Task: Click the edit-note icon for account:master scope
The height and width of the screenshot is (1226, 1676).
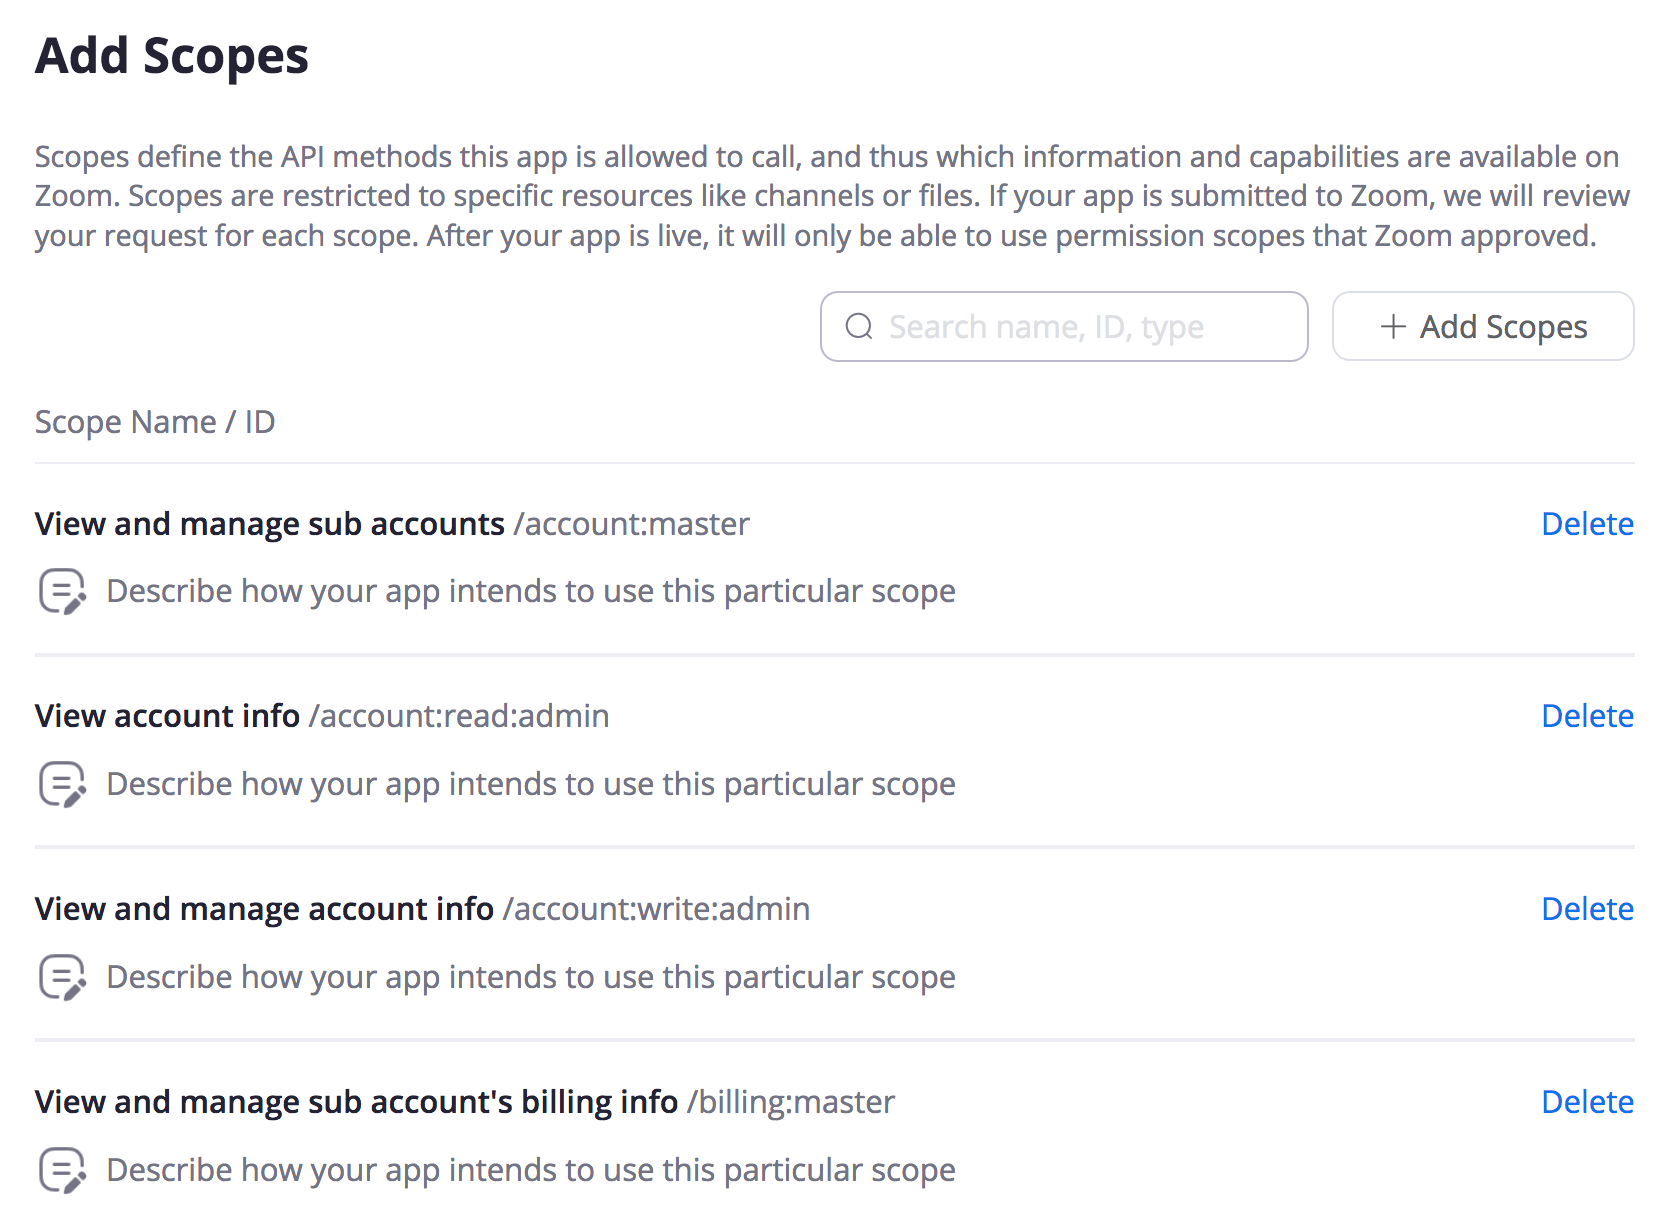Action: click(x=62, y=591)
